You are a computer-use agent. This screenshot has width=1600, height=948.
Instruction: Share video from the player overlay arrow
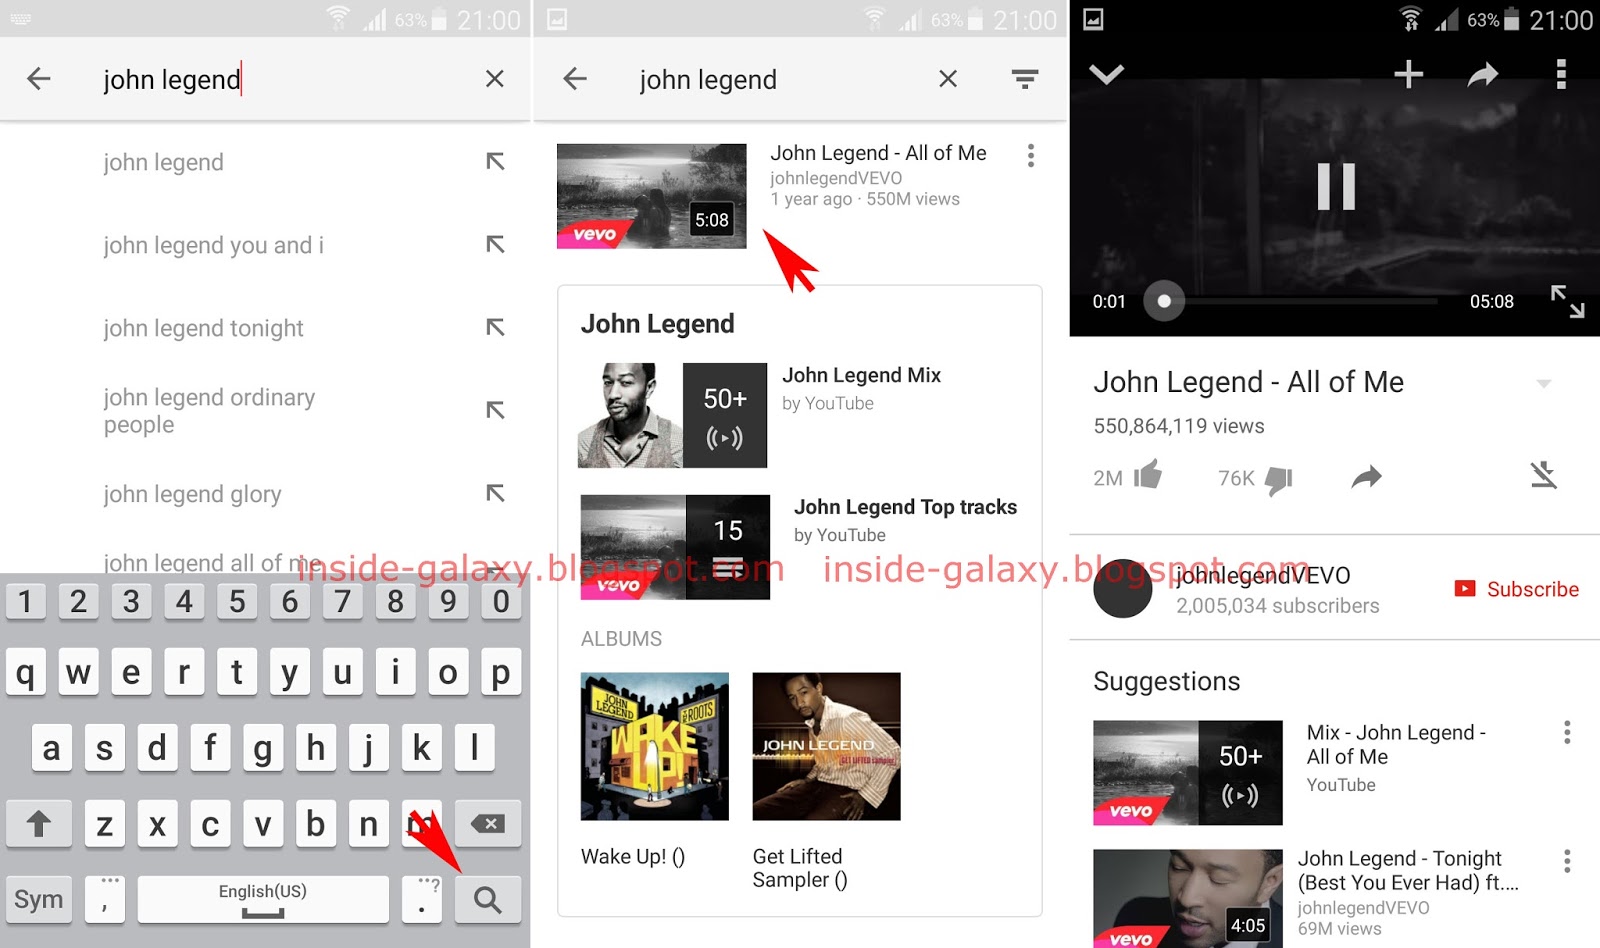pos(1482,74)
